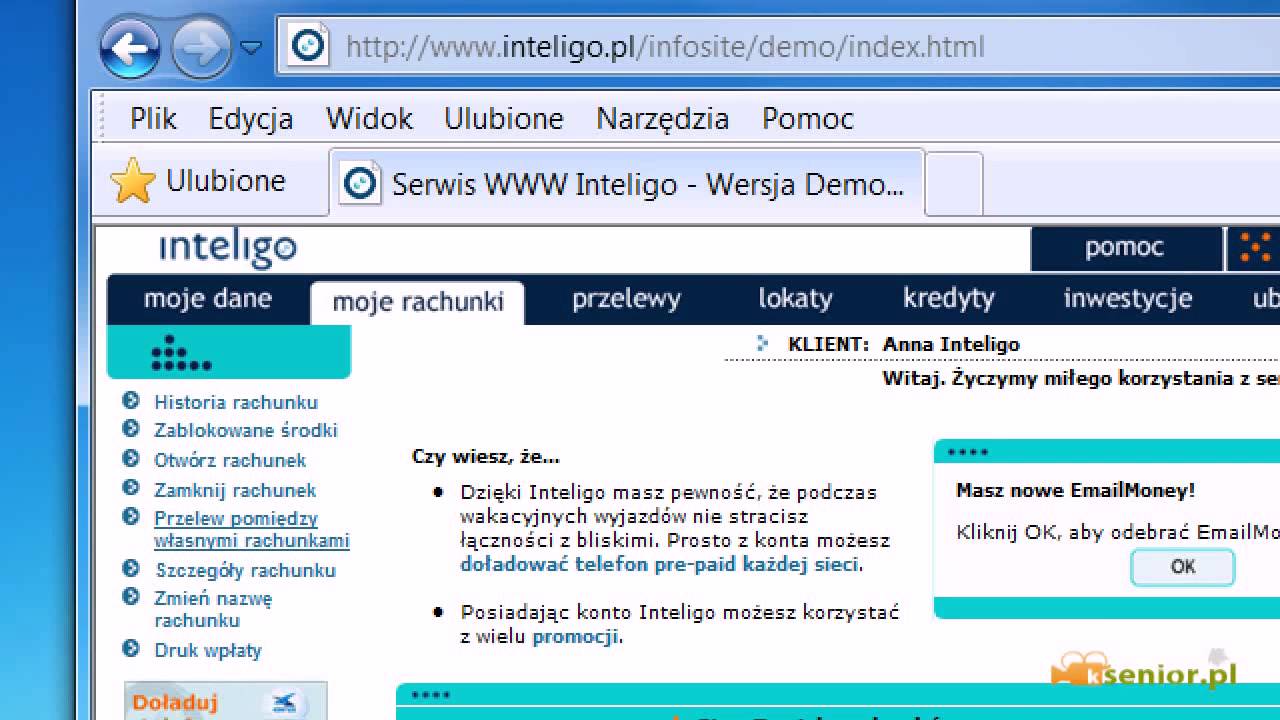The width and height of the screenshot is (1280, 720).
Task: Click the Masz nowe EmailMoney! heading
Action: coord(1075,491)
